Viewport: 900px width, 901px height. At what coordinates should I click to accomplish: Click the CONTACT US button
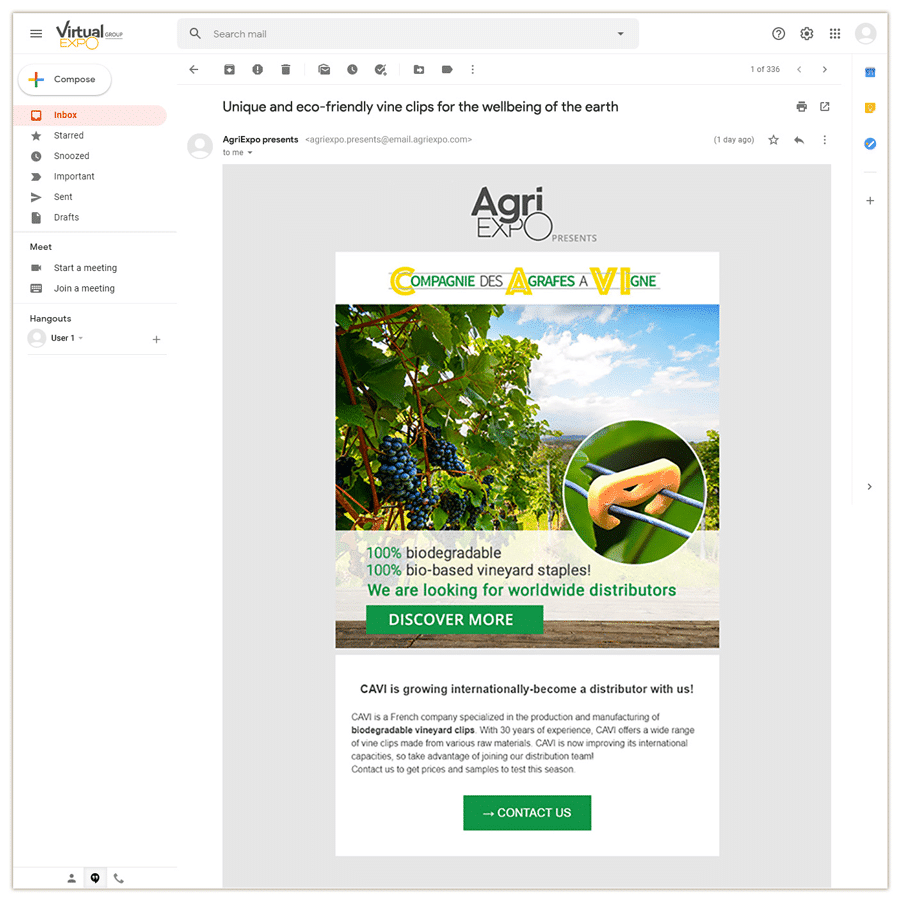coord(527,813)
